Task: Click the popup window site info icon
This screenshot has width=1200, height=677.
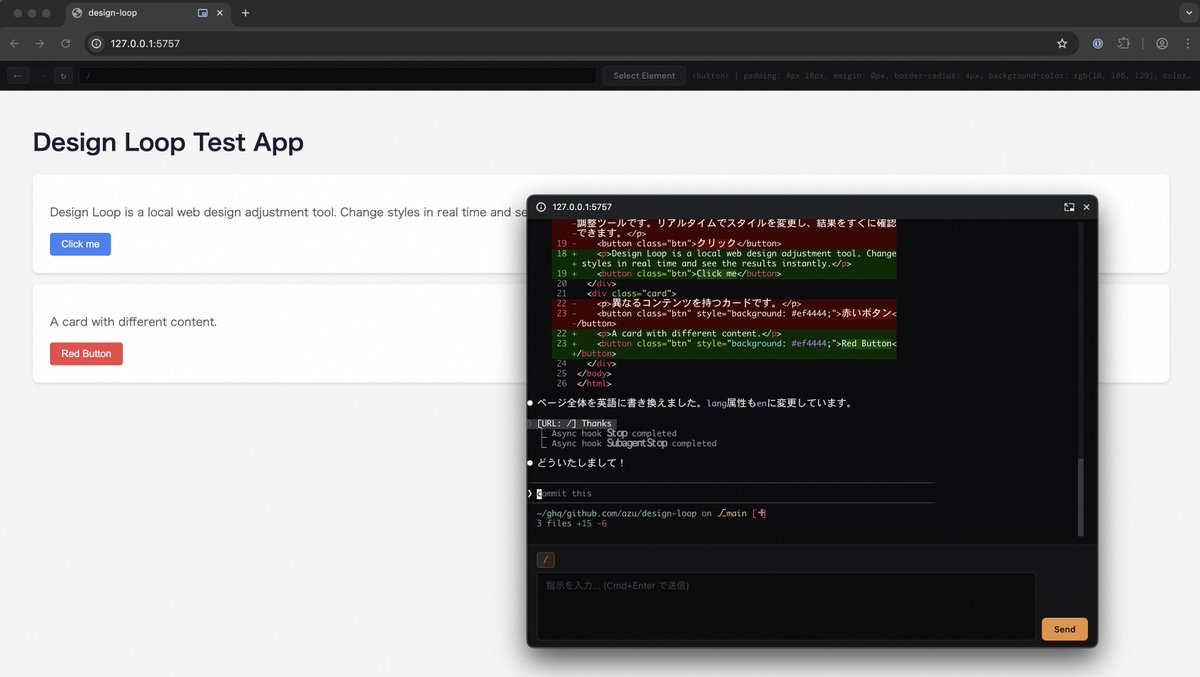Action: click(541, 207)
